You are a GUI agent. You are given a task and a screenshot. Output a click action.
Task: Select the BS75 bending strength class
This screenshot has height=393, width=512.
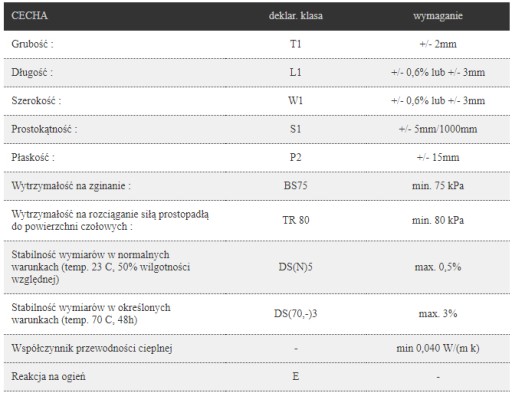(x=296, y=186)
